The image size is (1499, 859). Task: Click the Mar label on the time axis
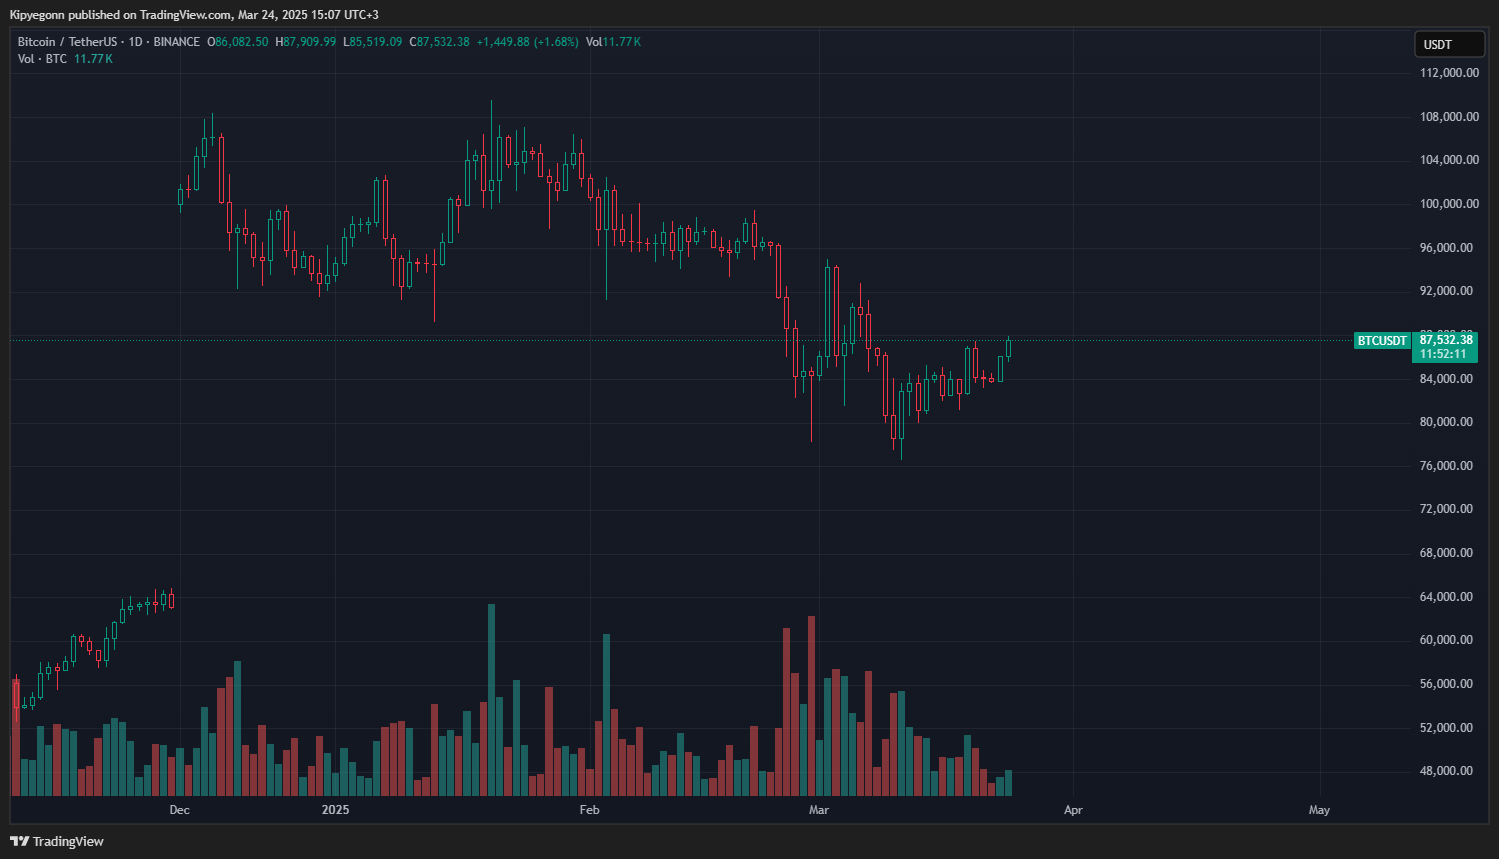click(819, 810)
